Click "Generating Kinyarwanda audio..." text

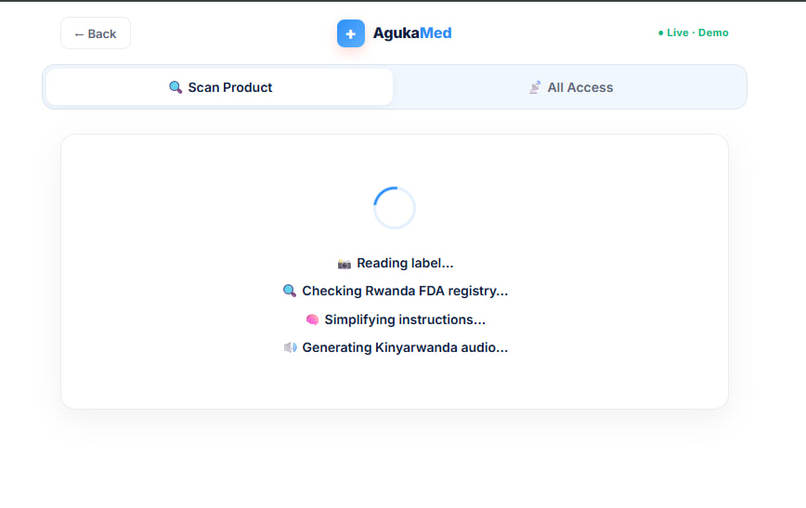tap(405, 348)
